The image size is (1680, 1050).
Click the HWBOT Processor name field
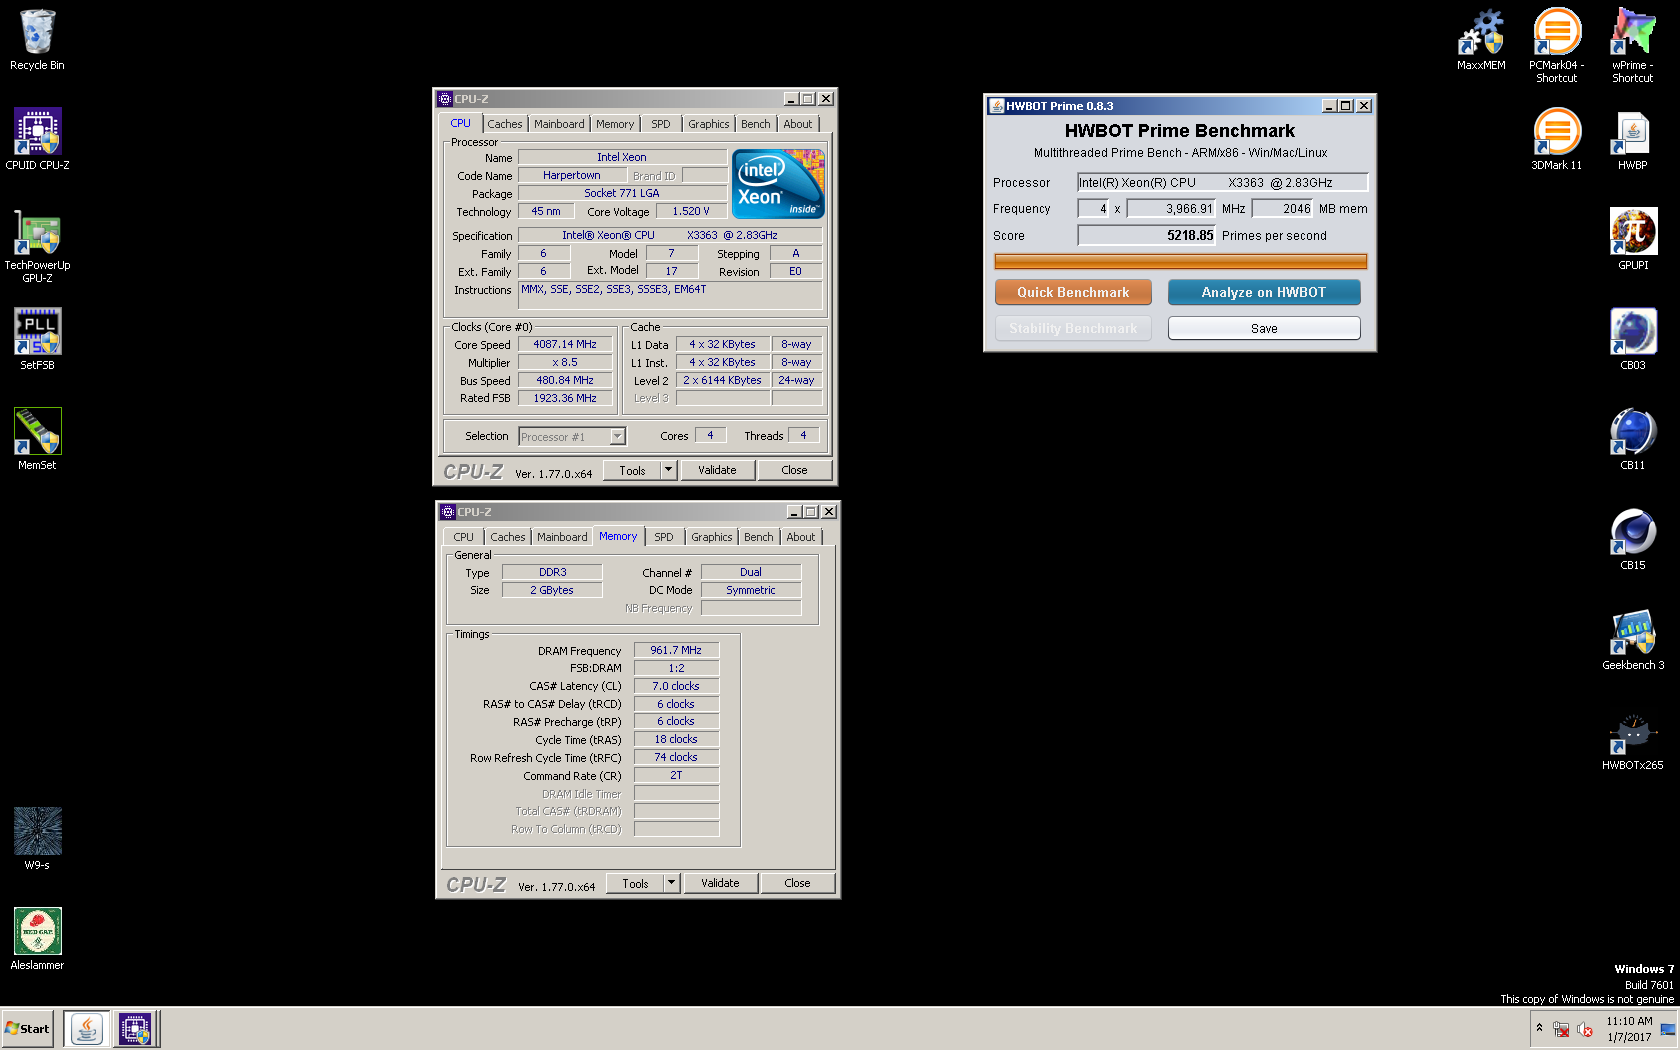[1222, 182]
